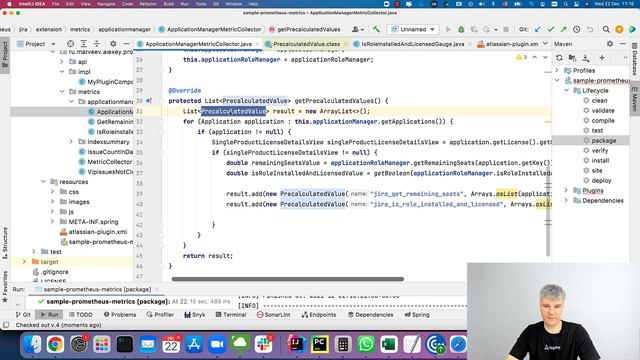
Task: Open Git history clock icon
Action: (x=577, y=29)
